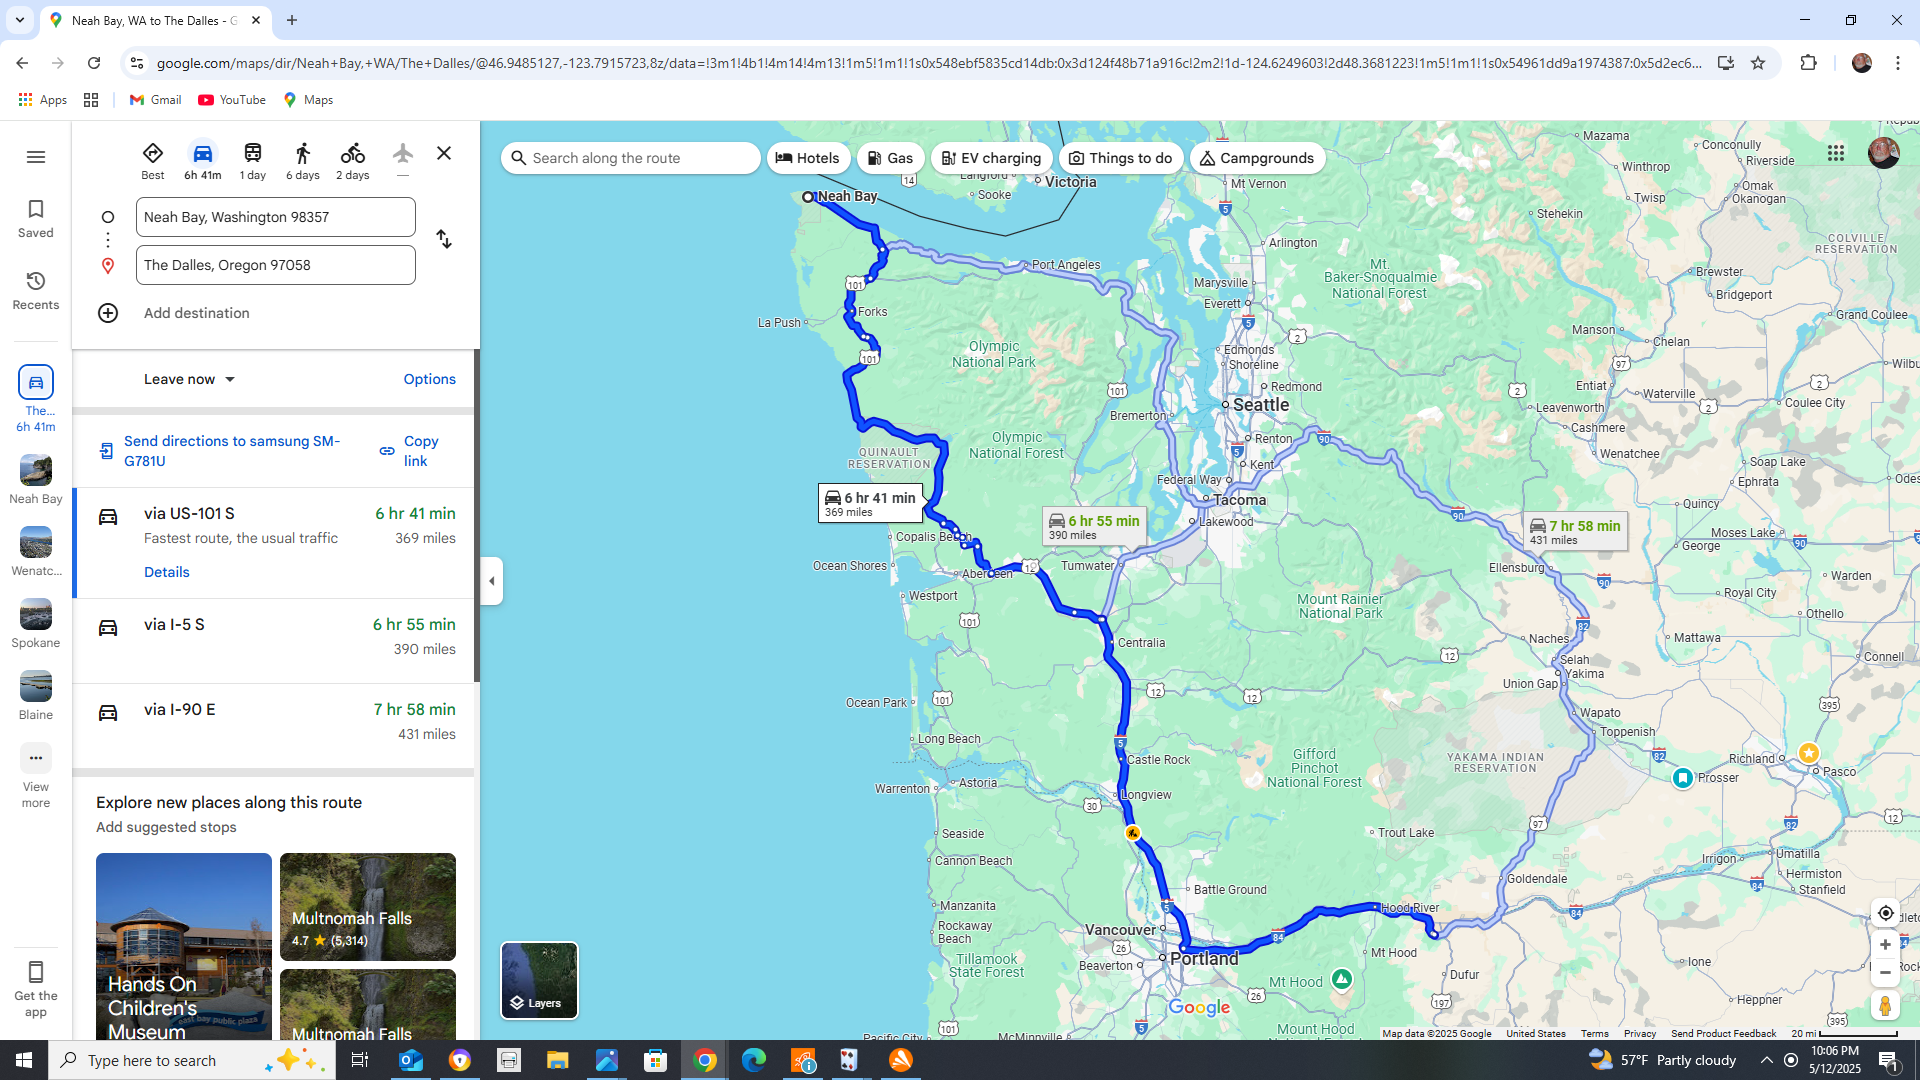Click the reverse starting point and destination icon
The image size is (1920, 1080).
[444, 240]
